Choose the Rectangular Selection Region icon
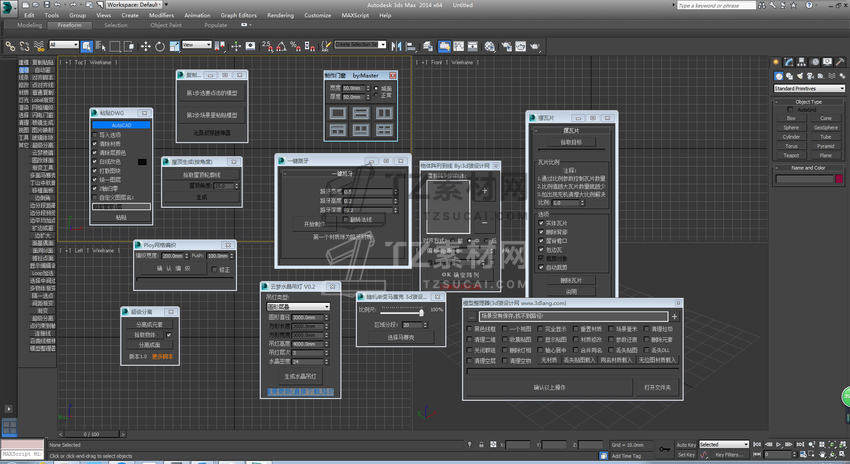 (115, 47)
